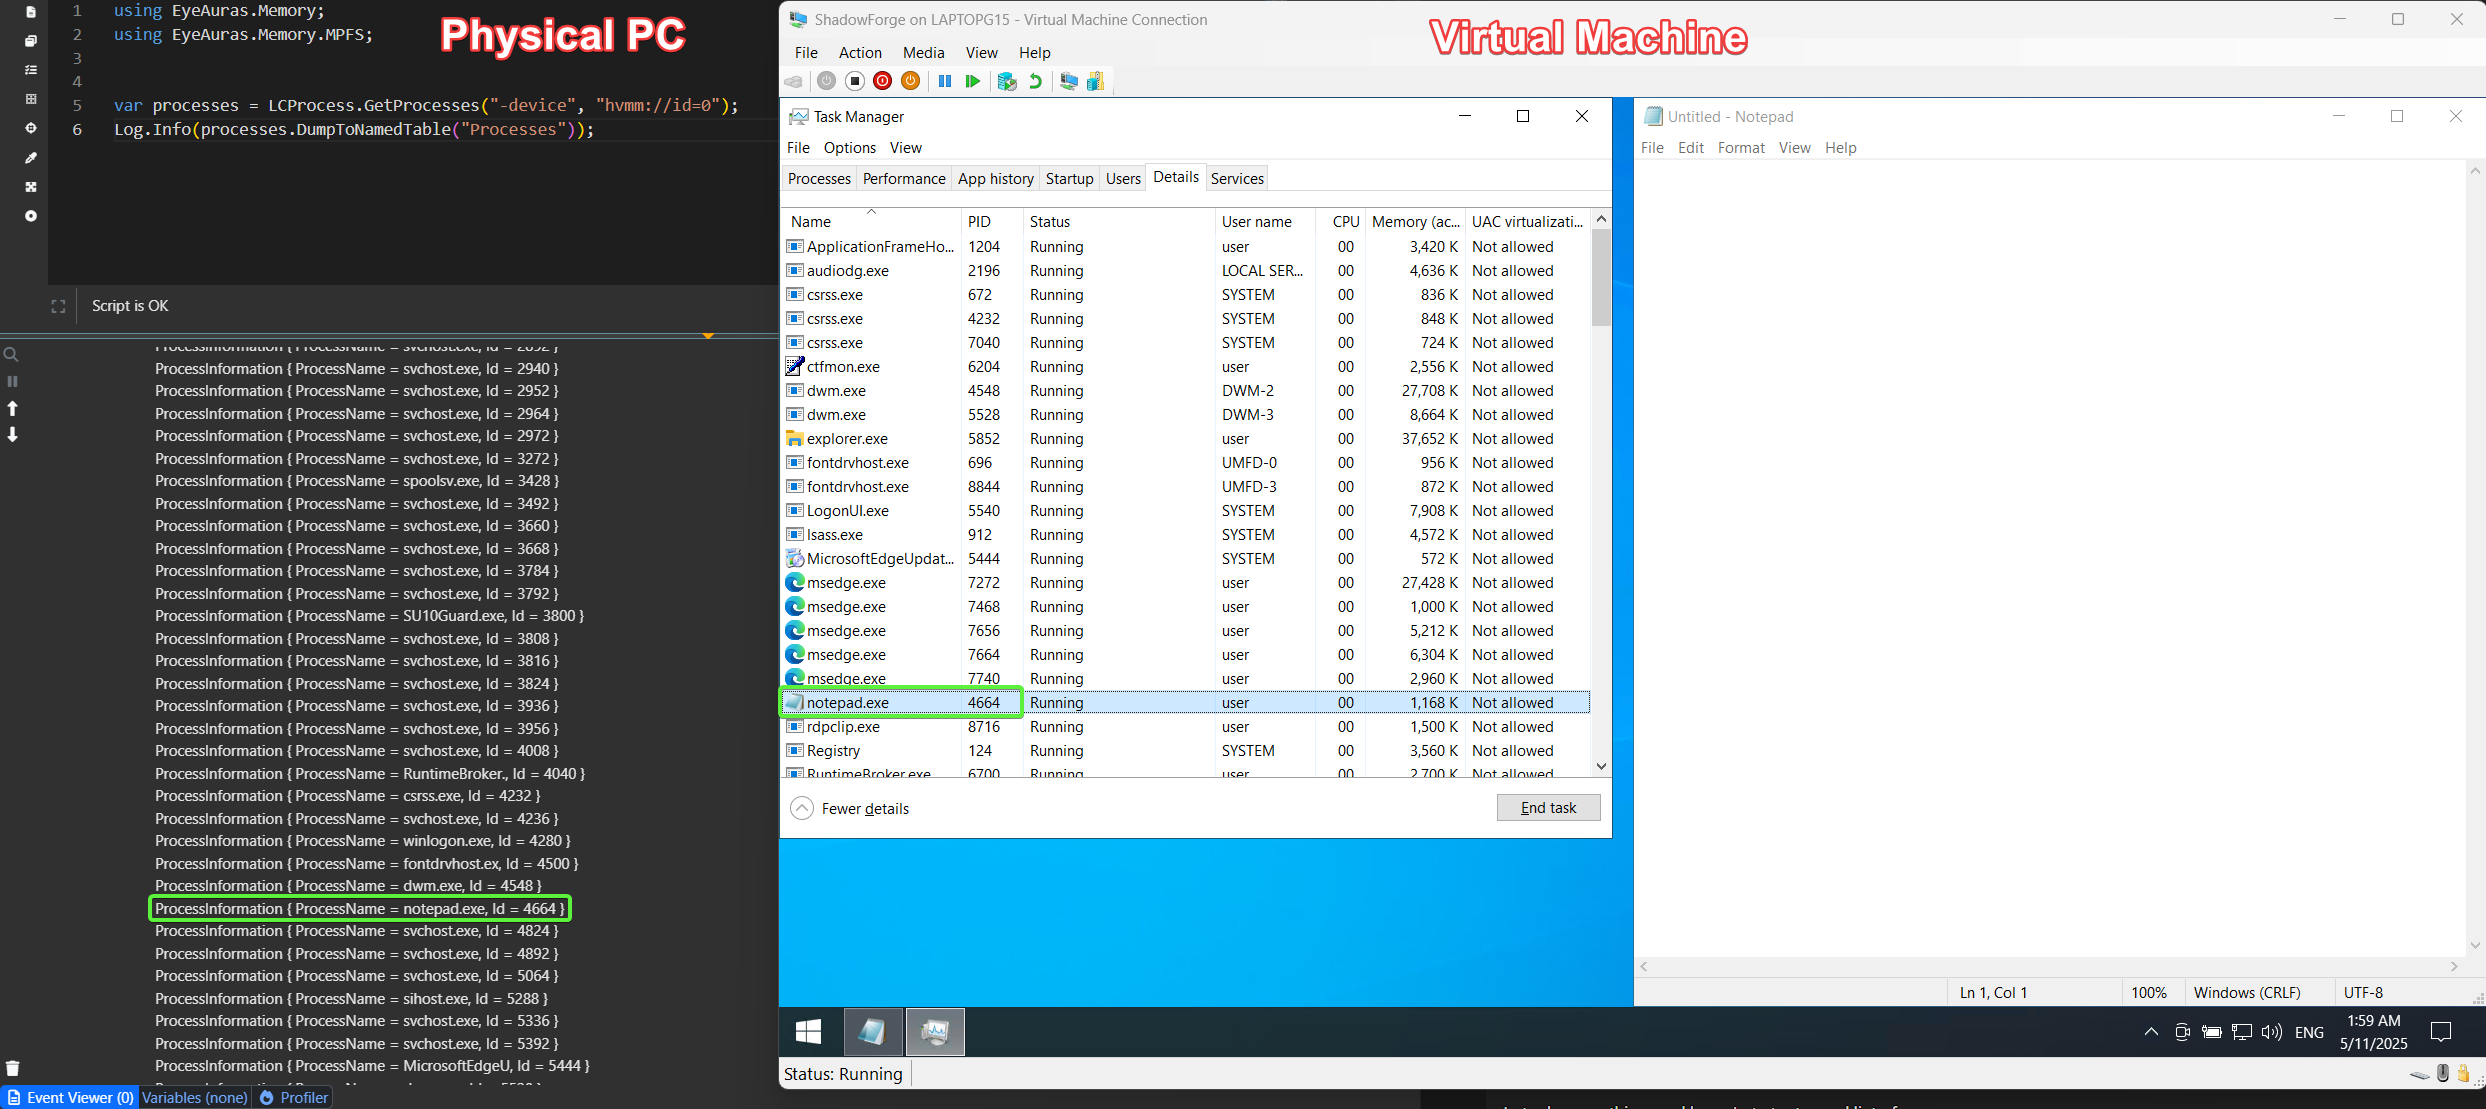Open Windows Start menu in VM

(x=808, y=1032)
